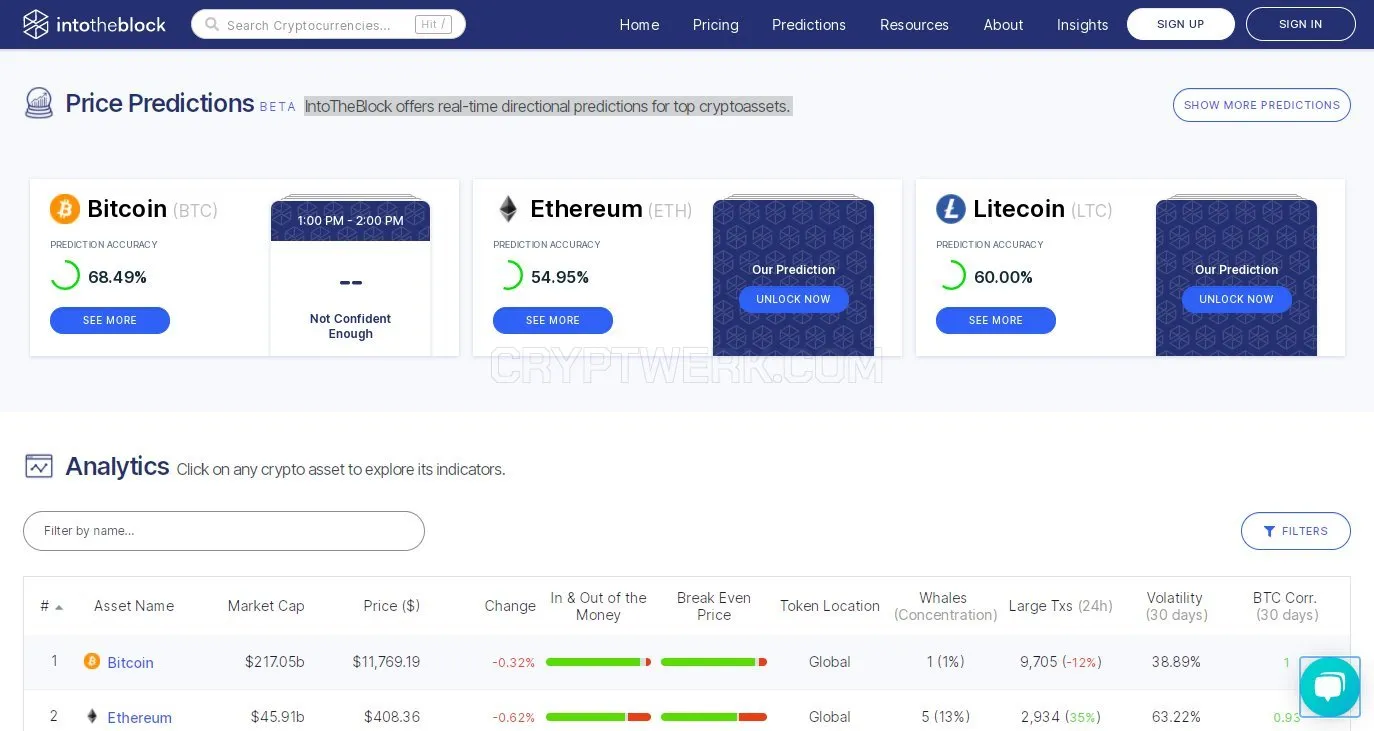1374x731 pixels.
Task: Sort the table by rank number
Action: click(x=51, y=606)
